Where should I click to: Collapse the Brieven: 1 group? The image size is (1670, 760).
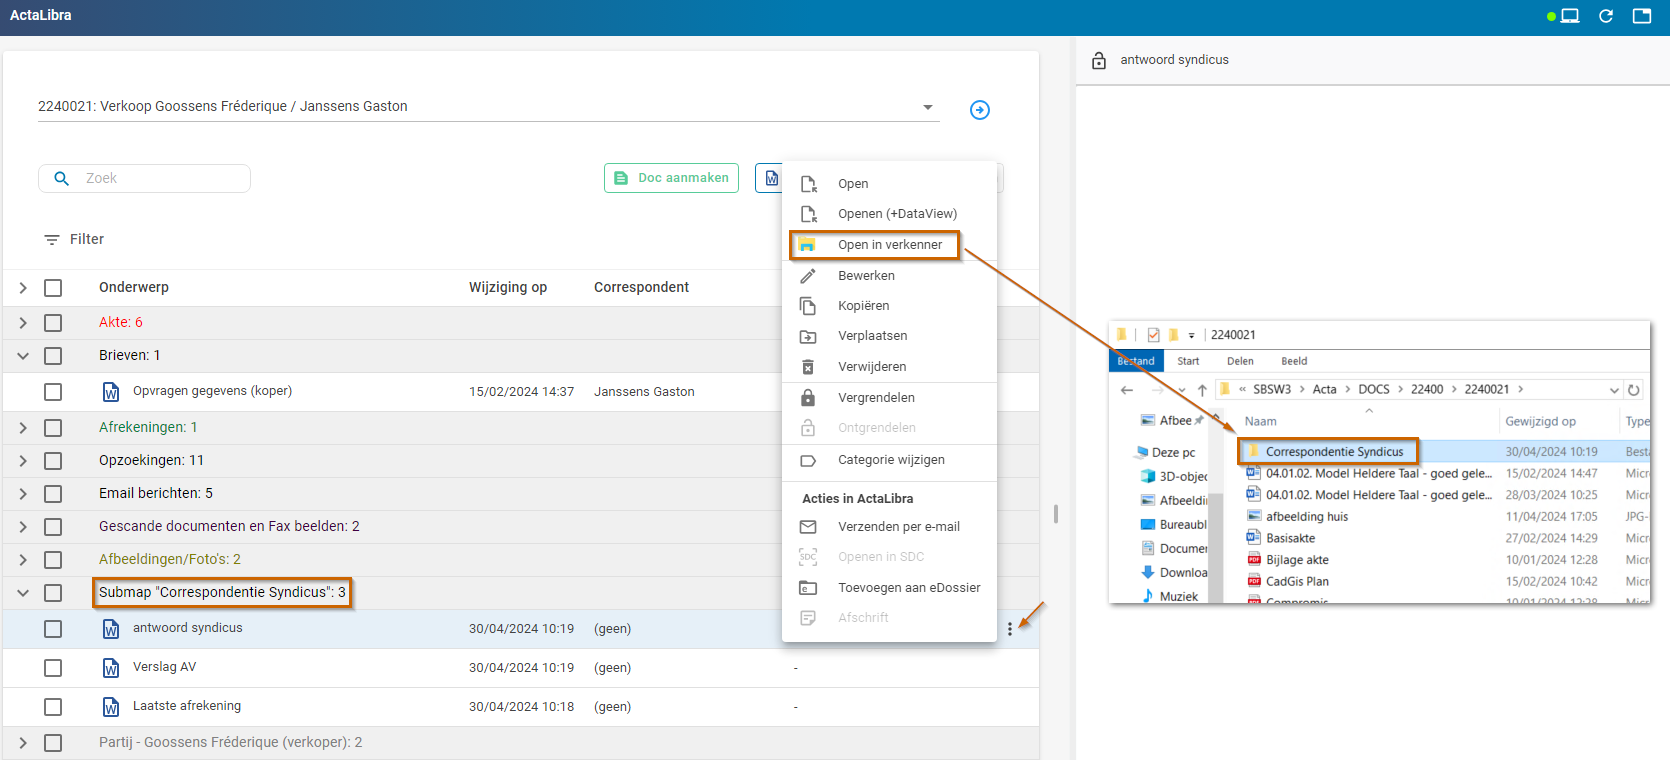pyautogui.click(x=23, y=356)
